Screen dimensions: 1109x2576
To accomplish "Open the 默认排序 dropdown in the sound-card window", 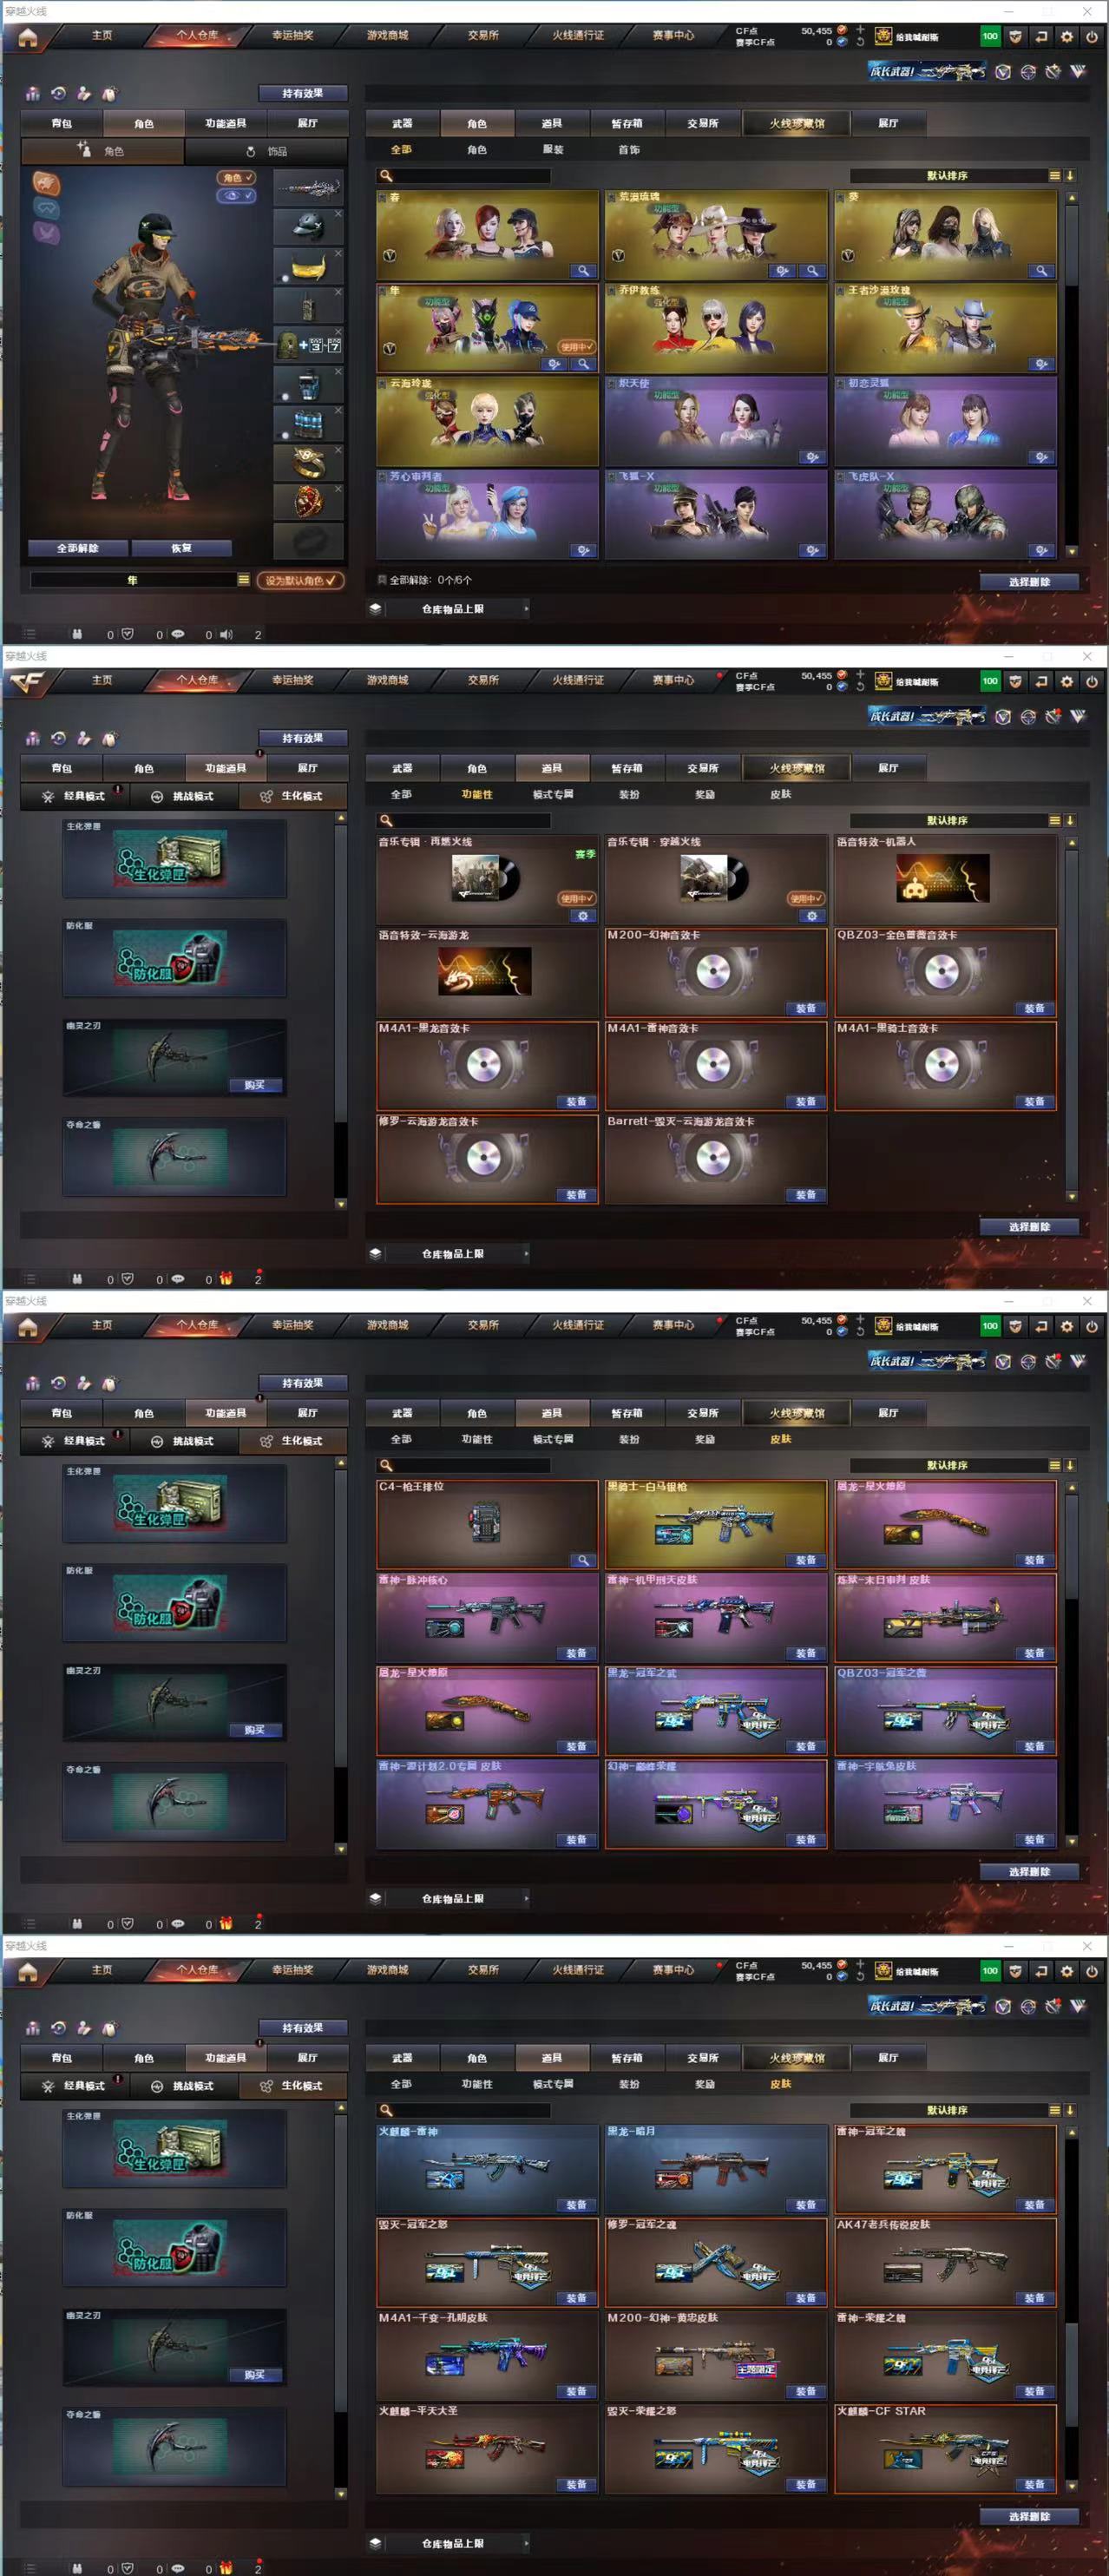I will point(947,820).
